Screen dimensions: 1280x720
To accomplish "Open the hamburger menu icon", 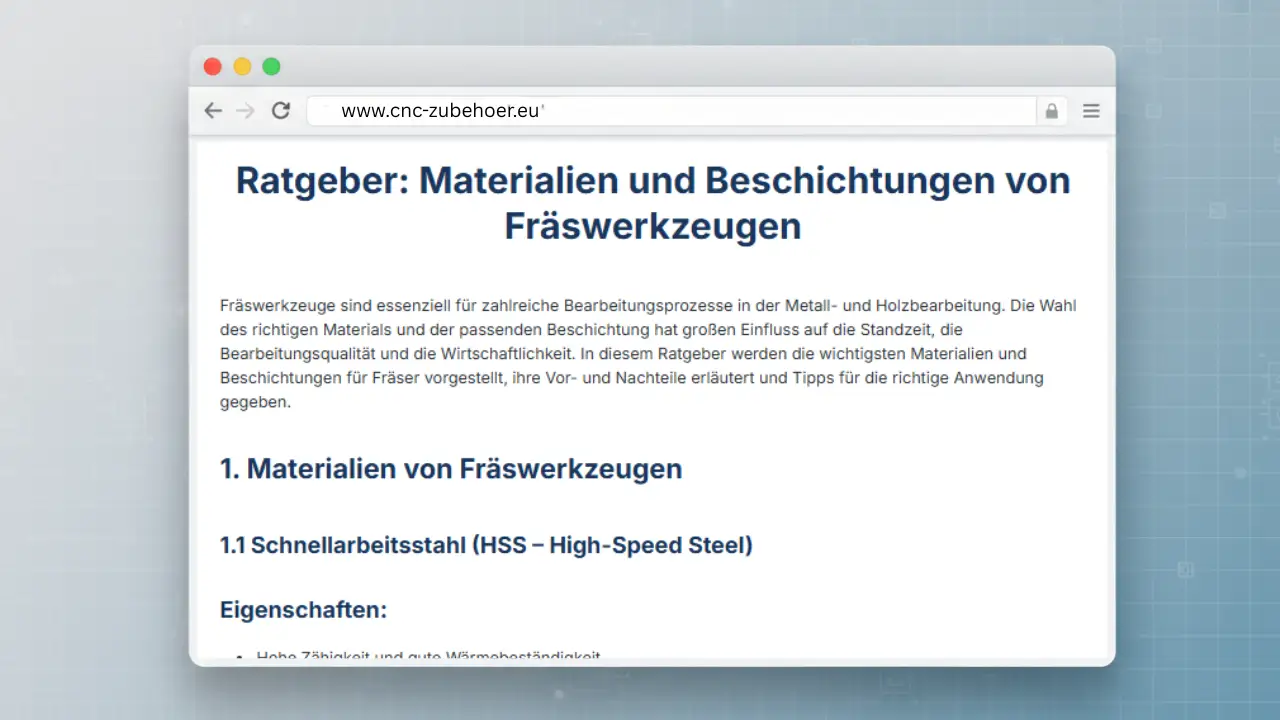I will coord(1091,111).
